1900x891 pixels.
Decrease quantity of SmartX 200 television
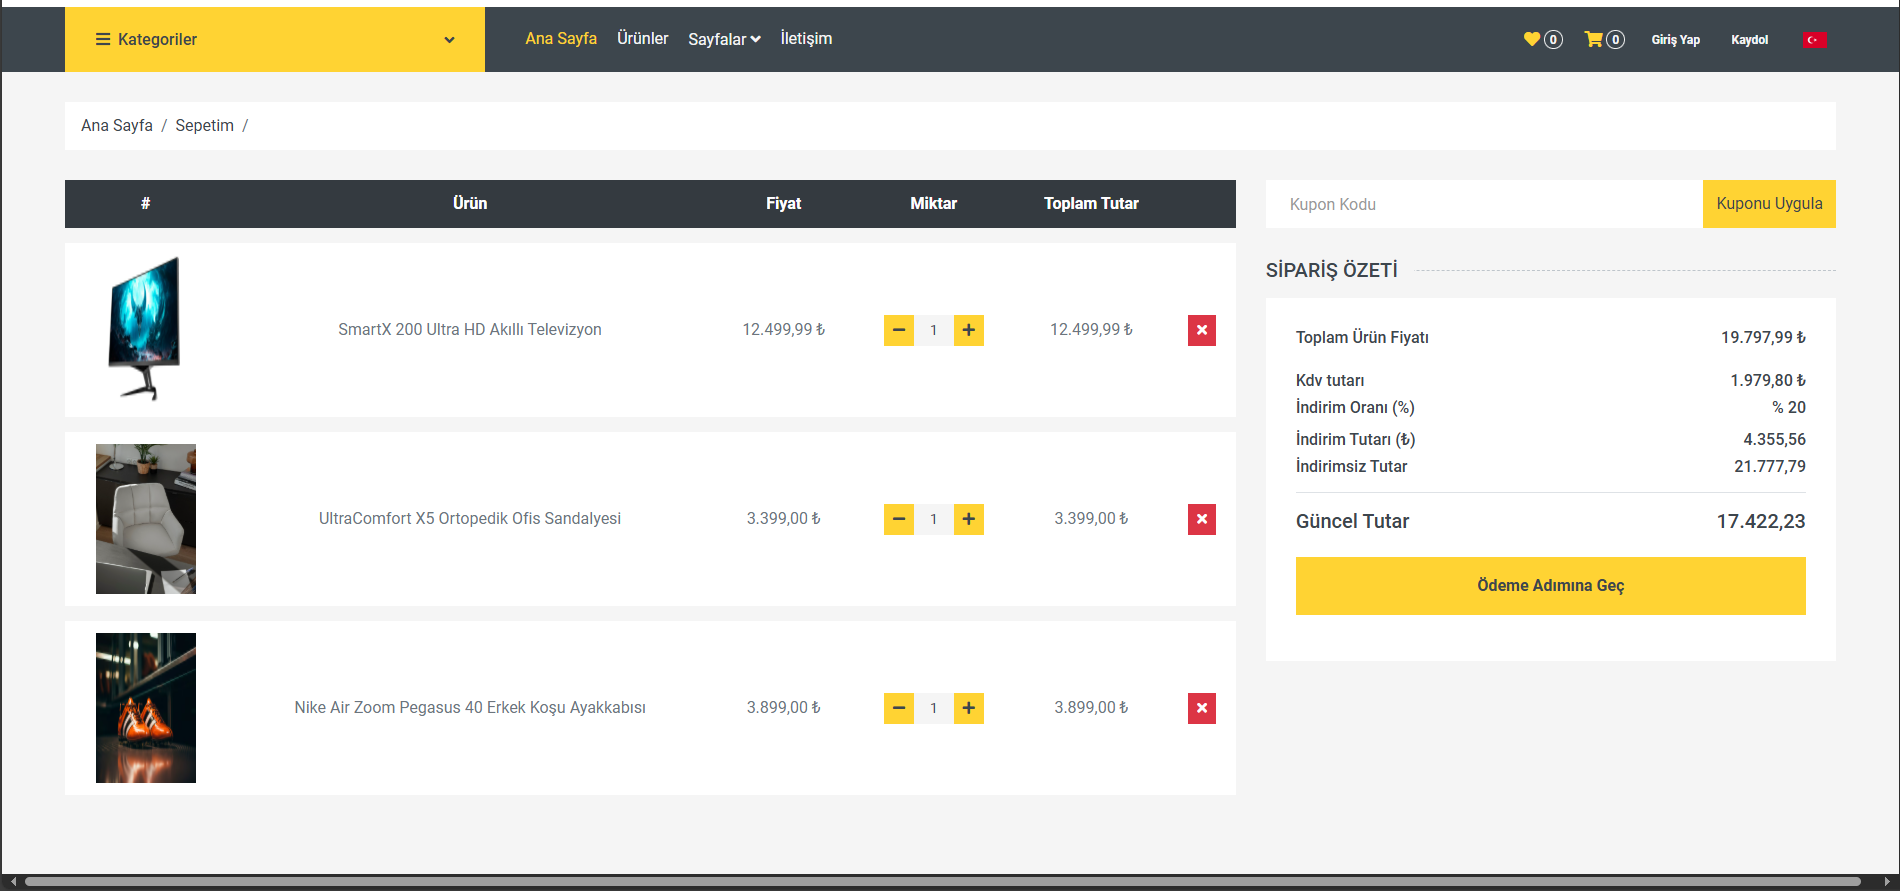pyautogui.click(x=898, y=330)
